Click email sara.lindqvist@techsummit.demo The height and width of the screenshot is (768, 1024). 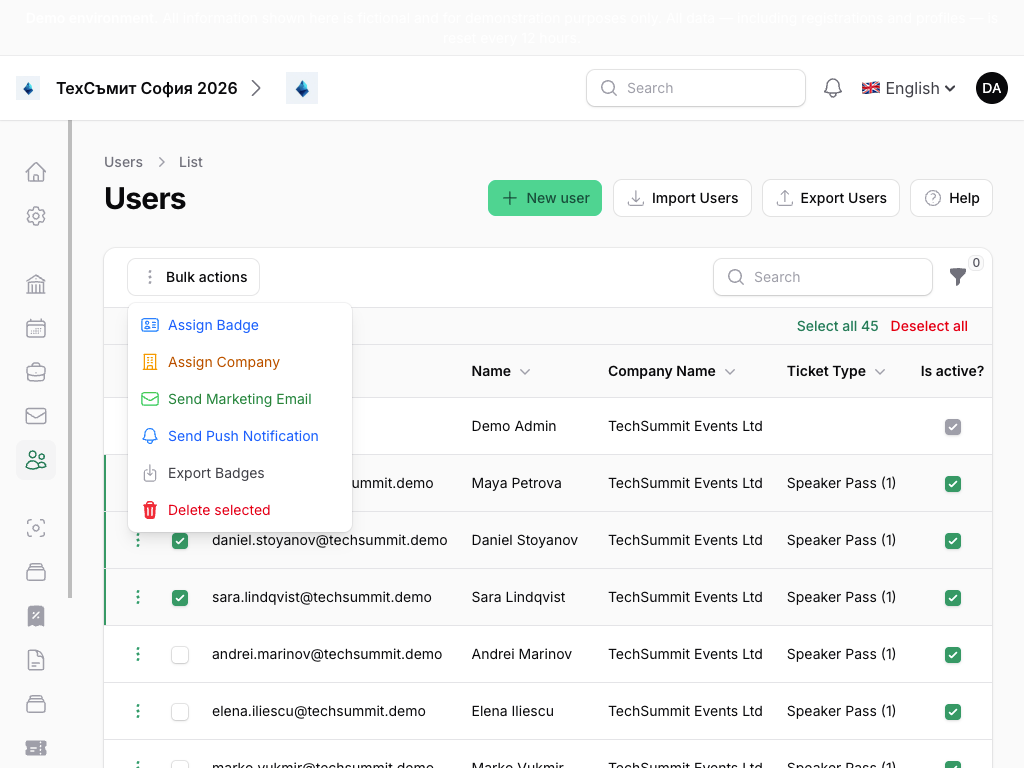click(322, 597)
